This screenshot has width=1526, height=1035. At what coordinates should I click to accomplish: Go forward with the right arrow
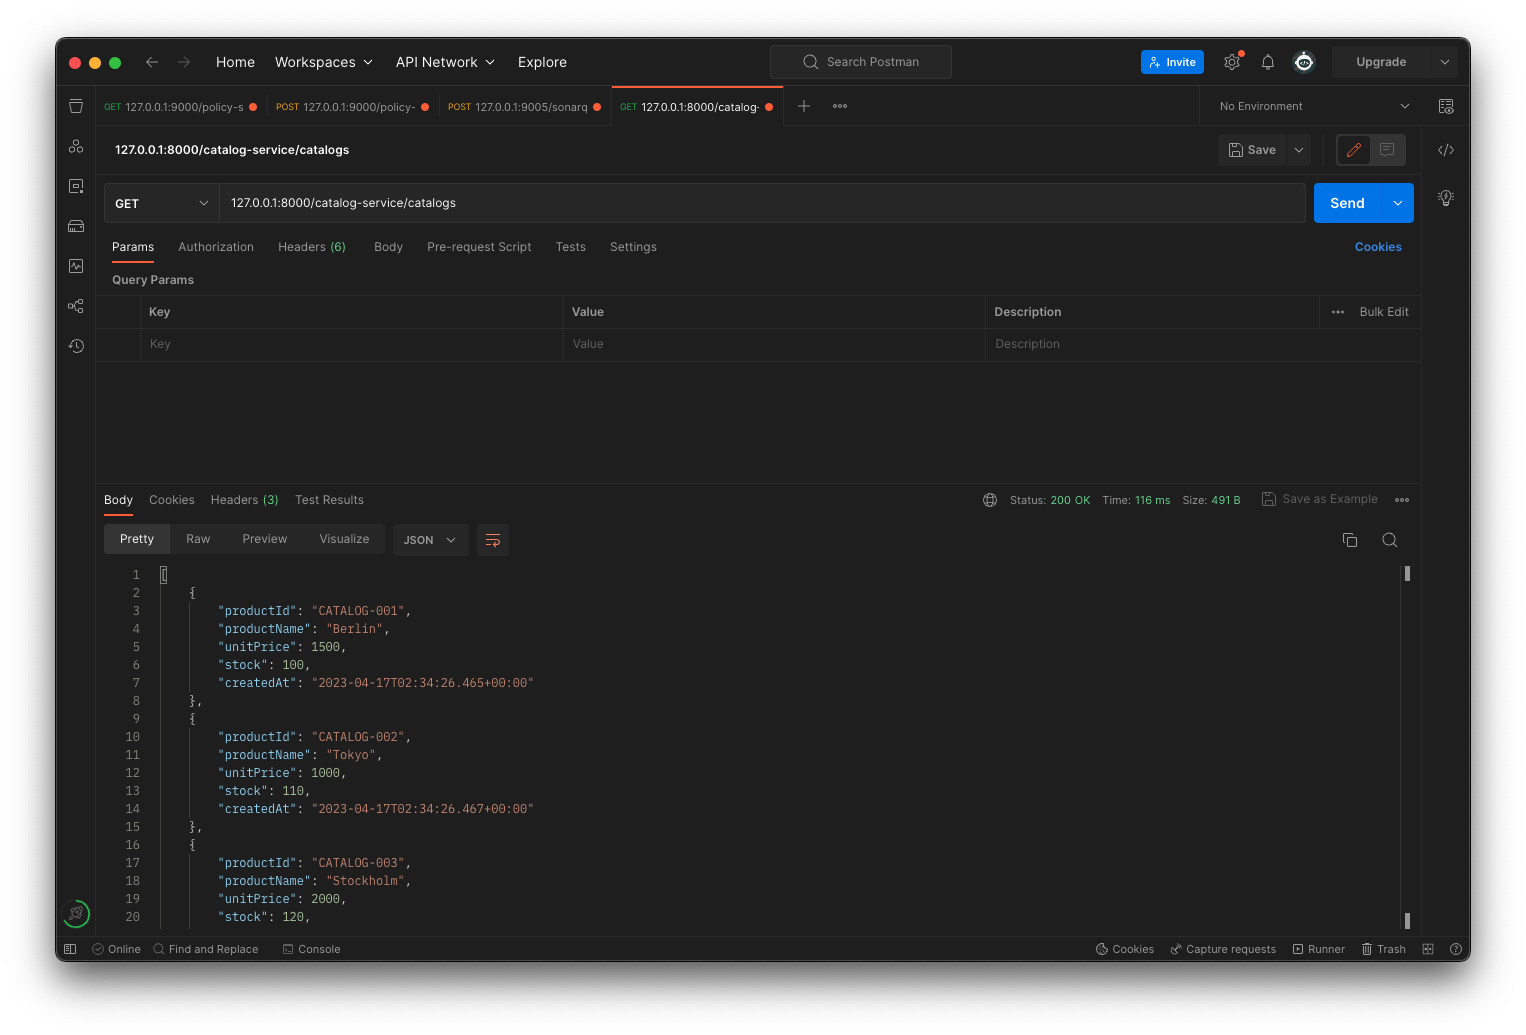click(184, 62)
